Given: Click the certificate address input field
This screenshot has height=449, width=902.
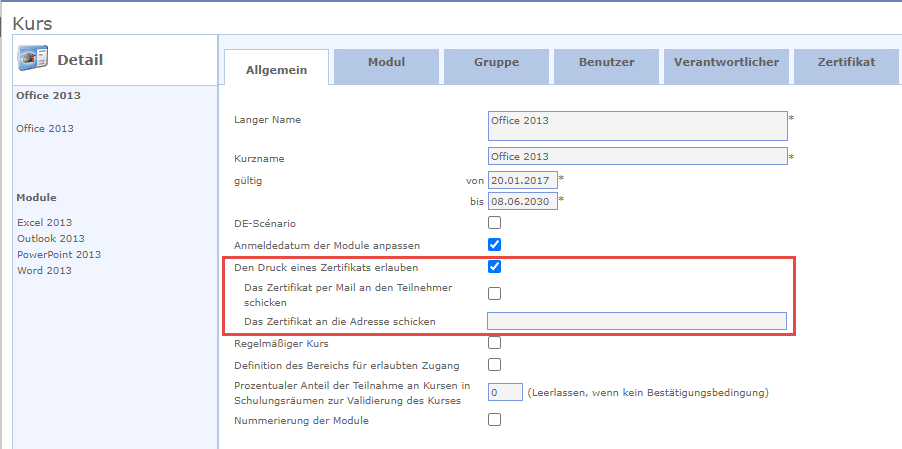Looking at the screenshot, I should [x=636, y=321].
